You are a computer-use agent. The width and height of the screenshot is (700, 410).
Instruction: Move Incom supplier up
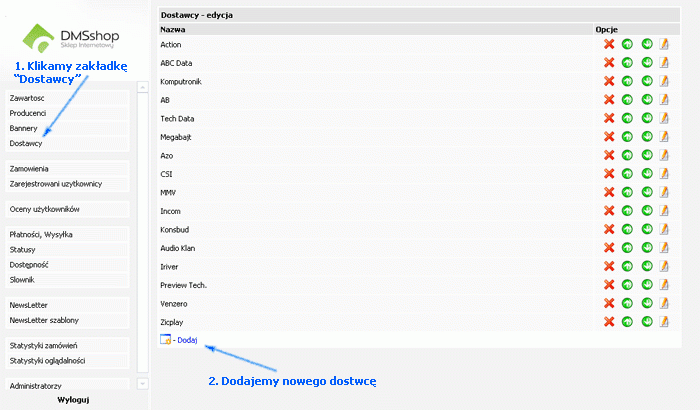[627, 211]
